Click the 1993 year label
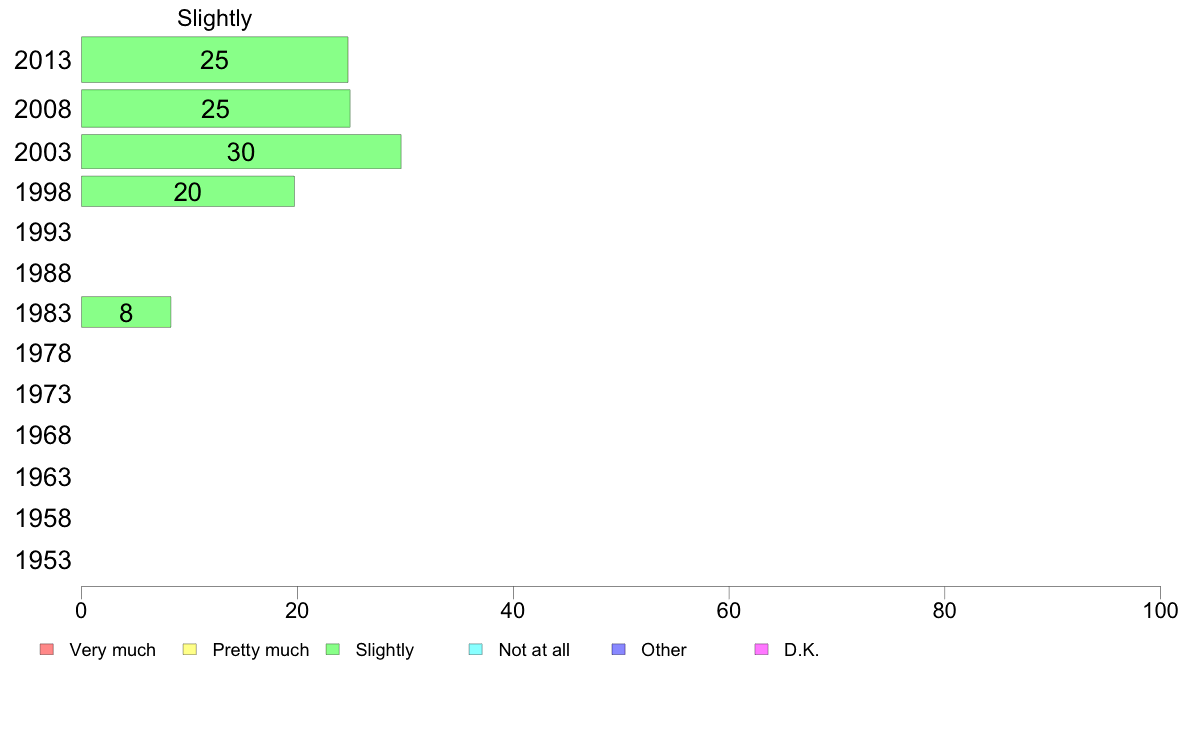 (43, 232)
